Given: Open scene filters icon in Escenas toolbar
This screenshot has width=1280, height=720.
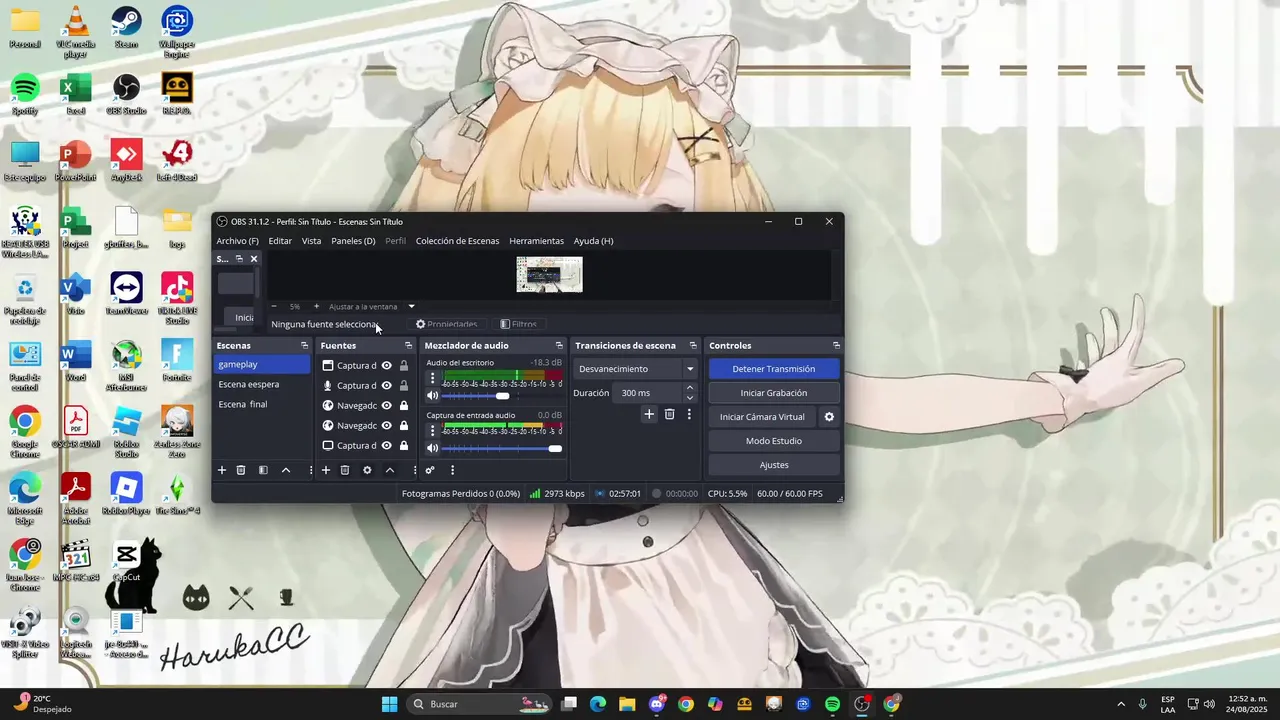Looking at the screenshot, I should (263, 470).
